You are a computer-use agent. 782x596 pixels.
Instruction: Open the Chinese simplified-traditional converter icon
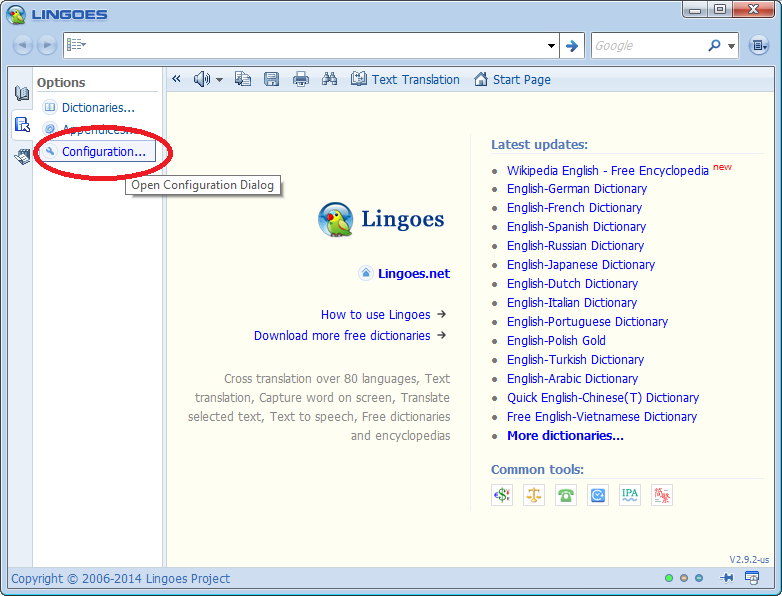(x=662, y=495)
